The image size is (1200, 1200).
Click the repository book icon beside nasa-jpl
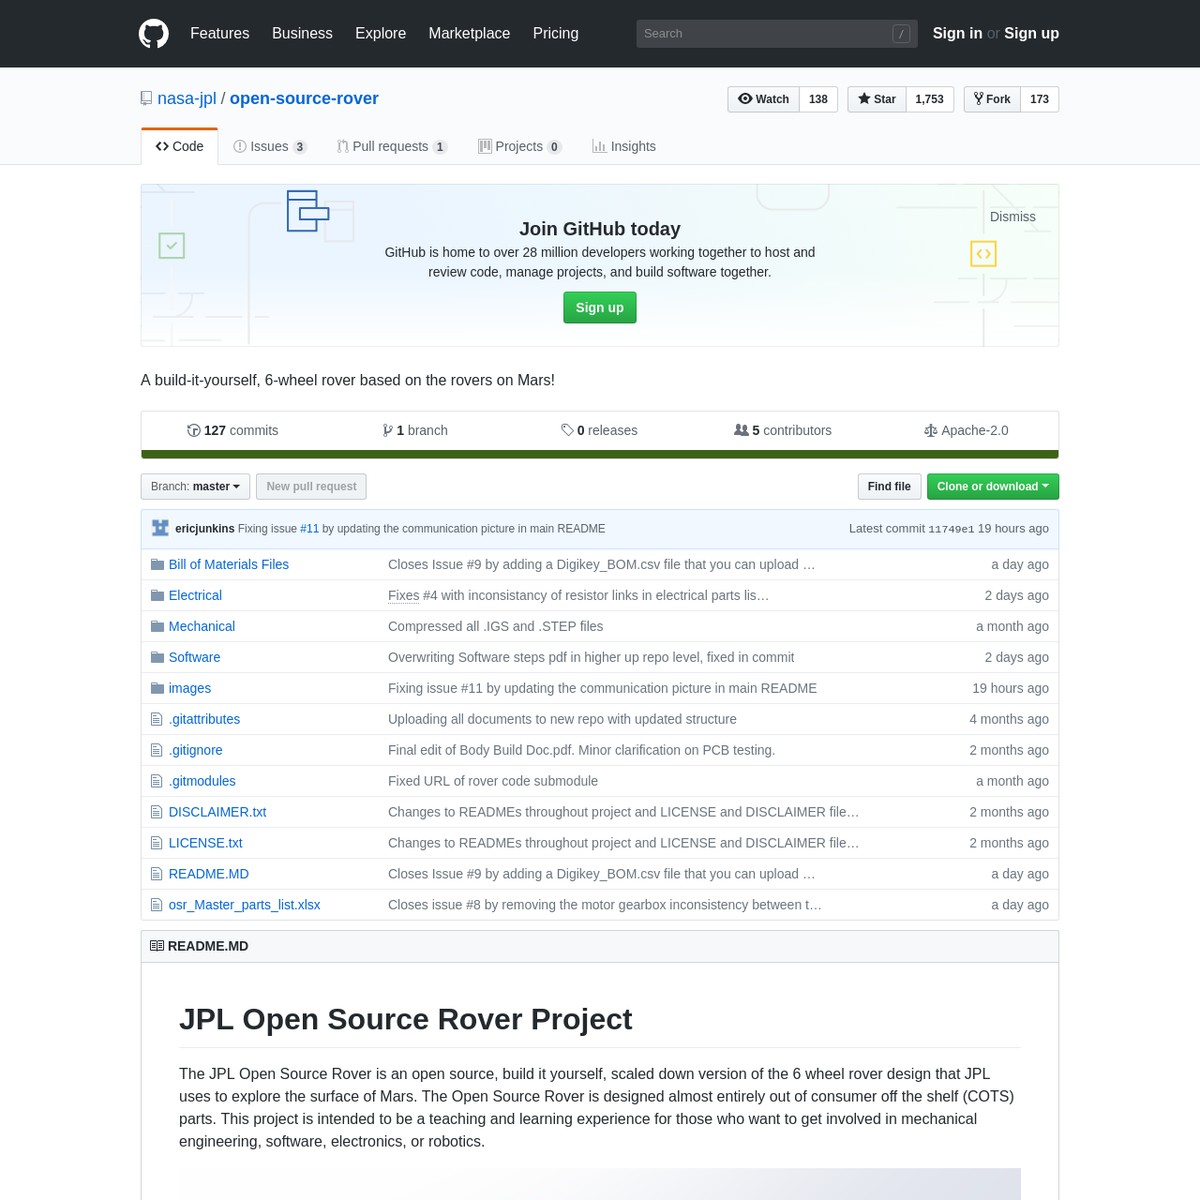(147, 99)
